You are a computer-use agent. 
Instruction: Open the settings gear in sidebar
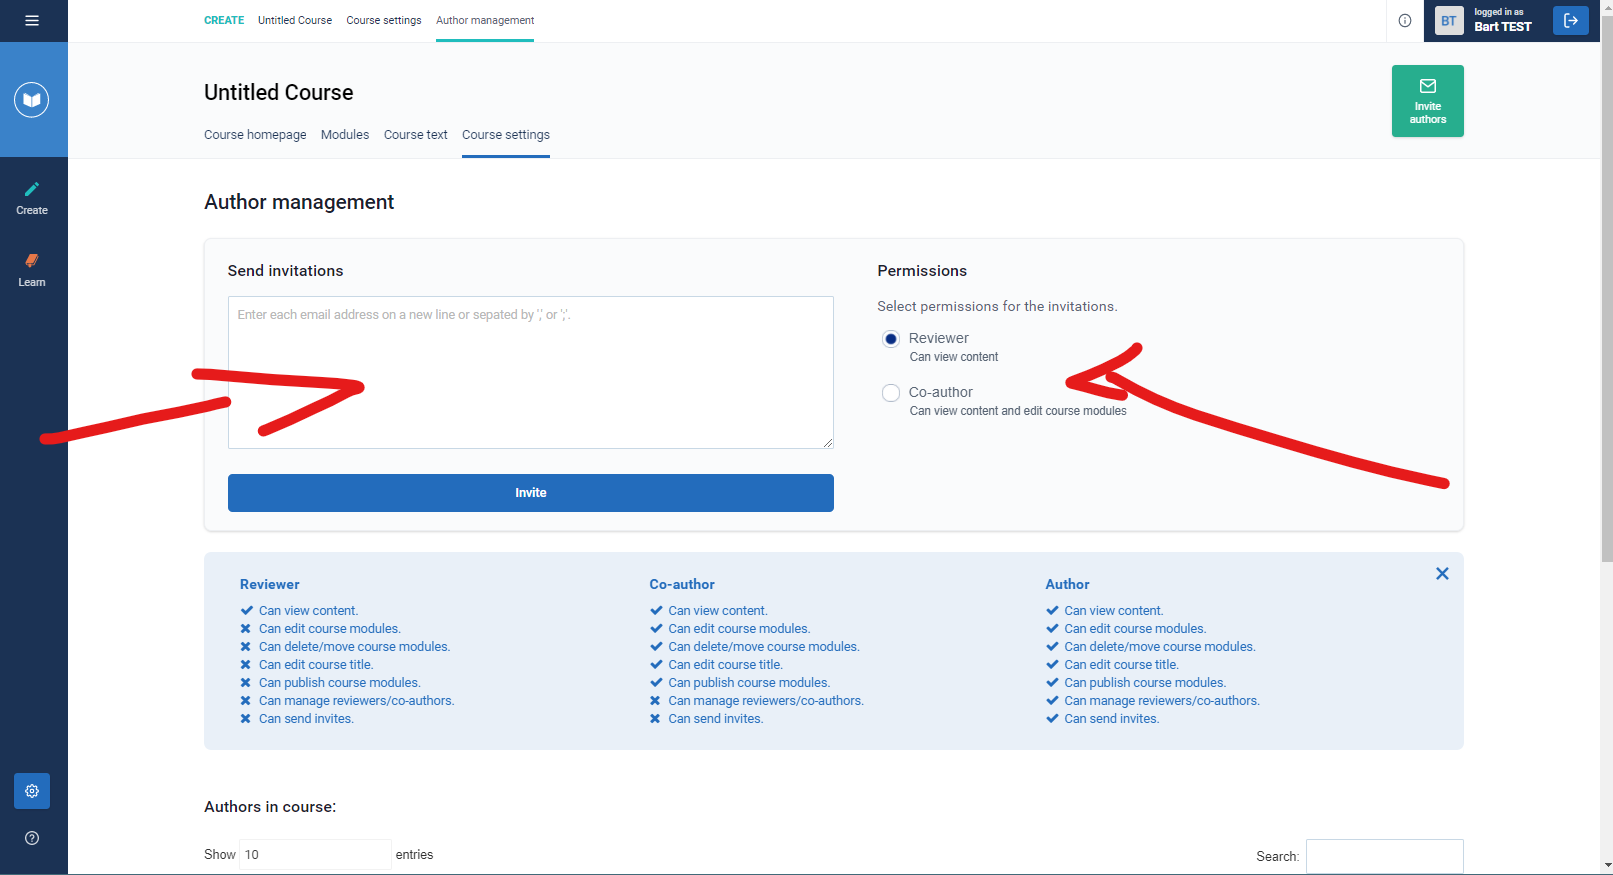coord(32,791)
